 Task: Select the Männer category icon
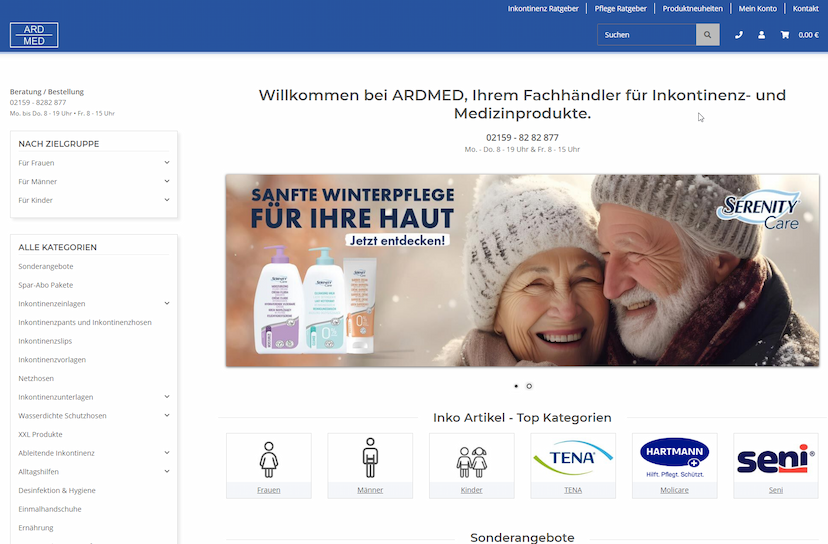click(370, 458)
